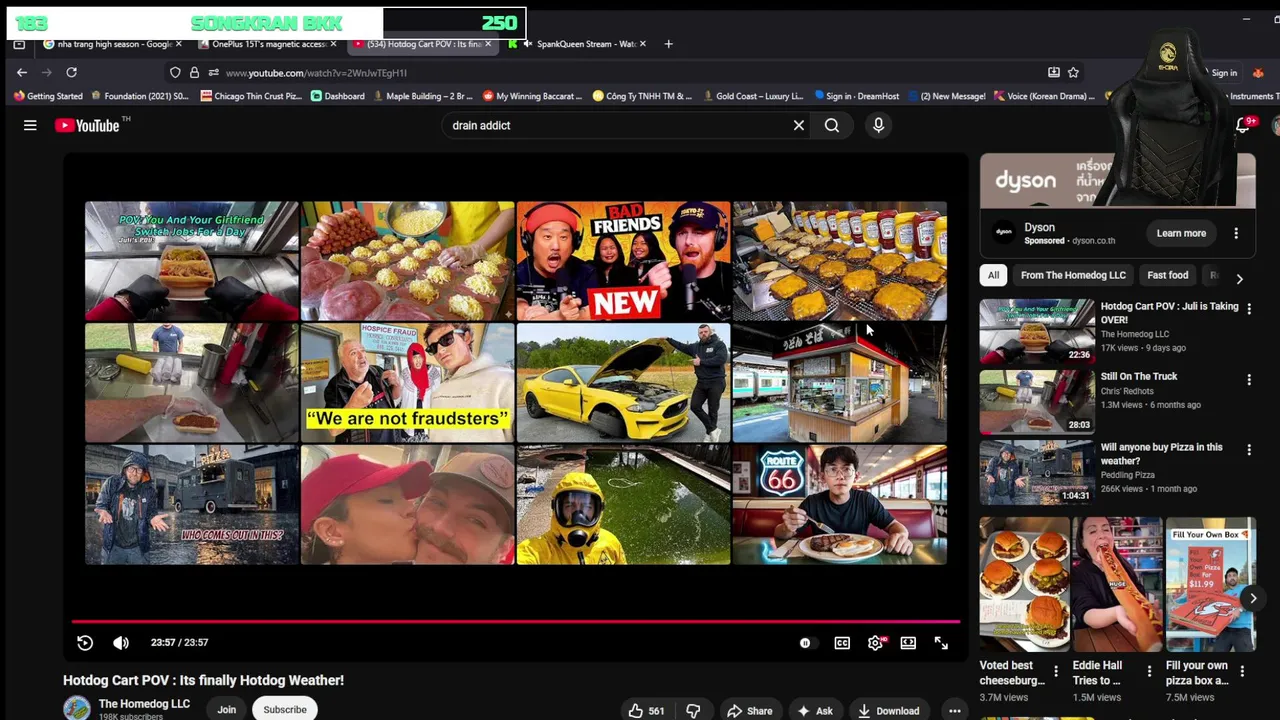1280x720 pixels.
Task: Click Learn more on the Dyson ad
Action: (x=1181, y=233)
